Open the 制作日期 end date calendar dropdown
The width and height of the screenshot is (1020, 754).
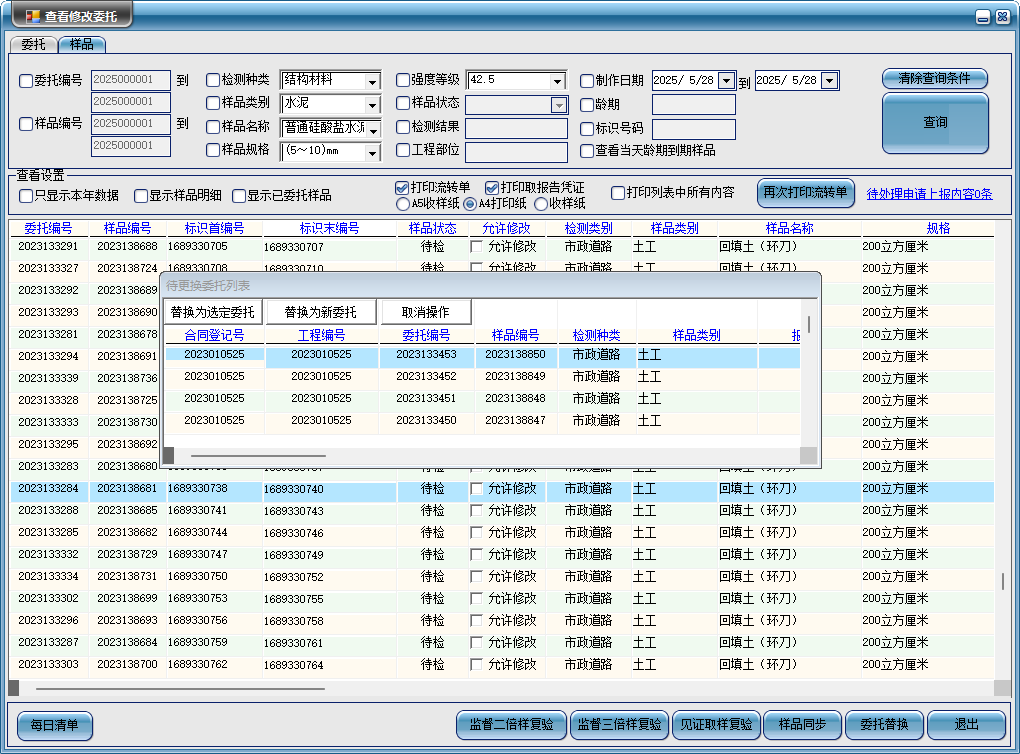(829, 81)
